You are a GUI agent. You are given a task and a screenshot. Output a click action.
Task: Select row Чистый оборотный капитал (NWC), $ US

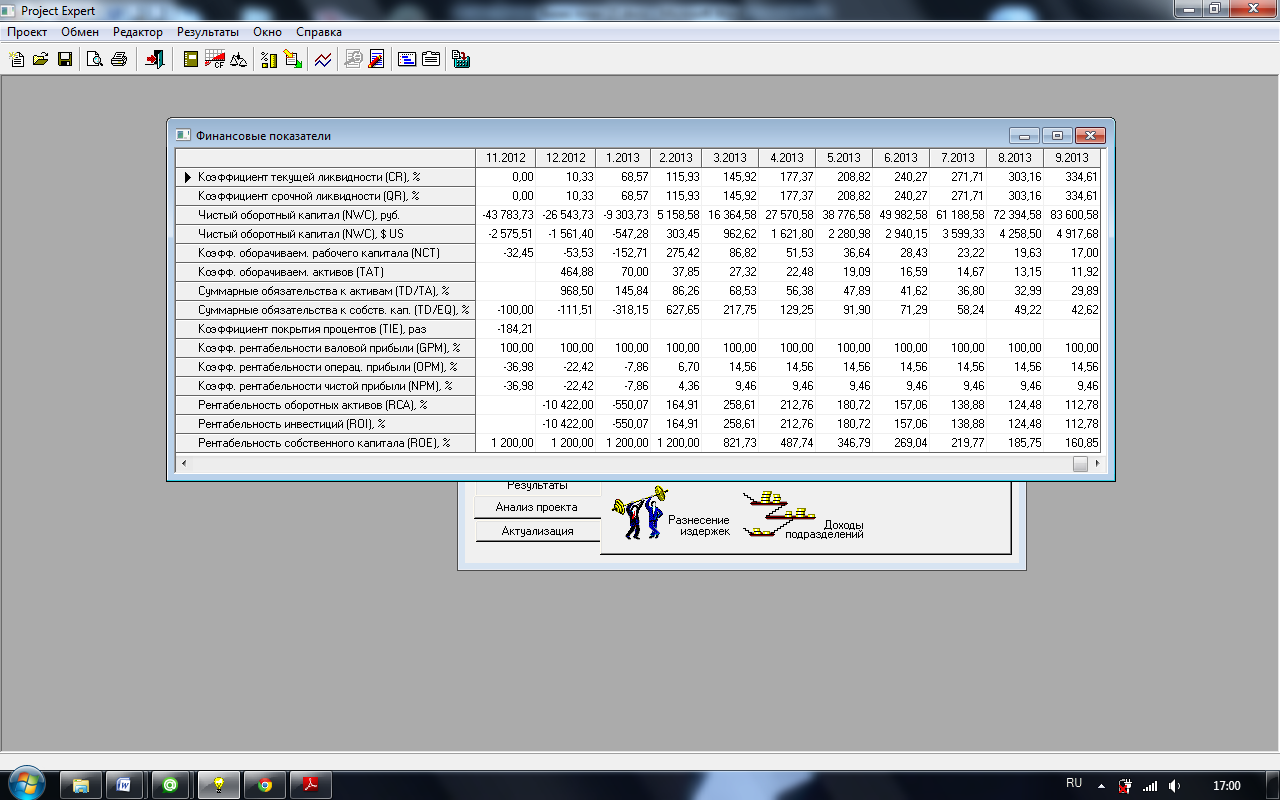326,234
